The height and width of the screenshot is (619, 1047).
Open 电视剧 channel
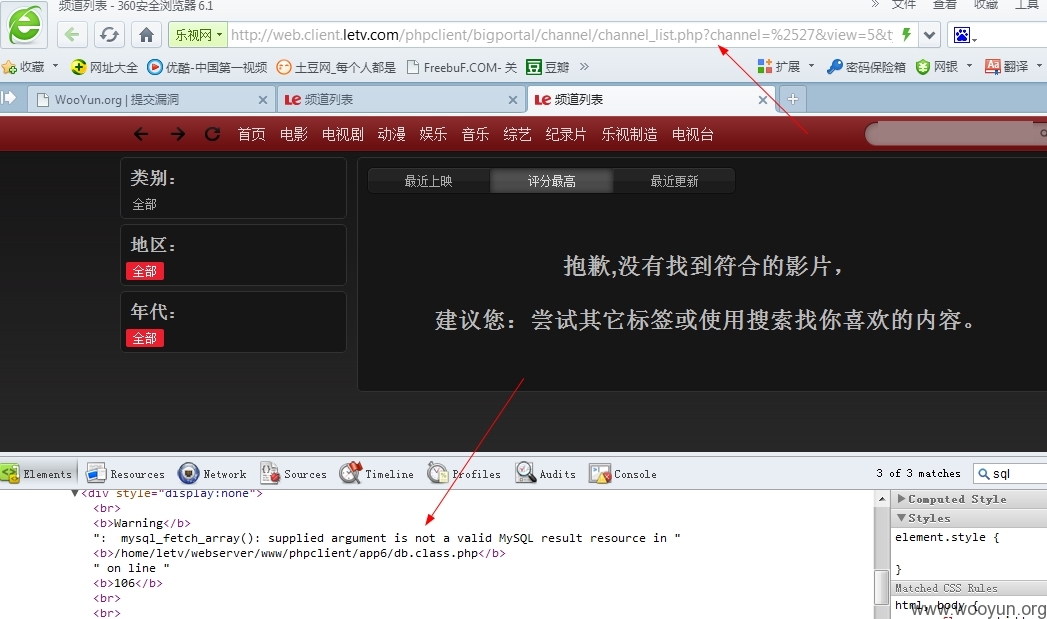click(343, 134)
